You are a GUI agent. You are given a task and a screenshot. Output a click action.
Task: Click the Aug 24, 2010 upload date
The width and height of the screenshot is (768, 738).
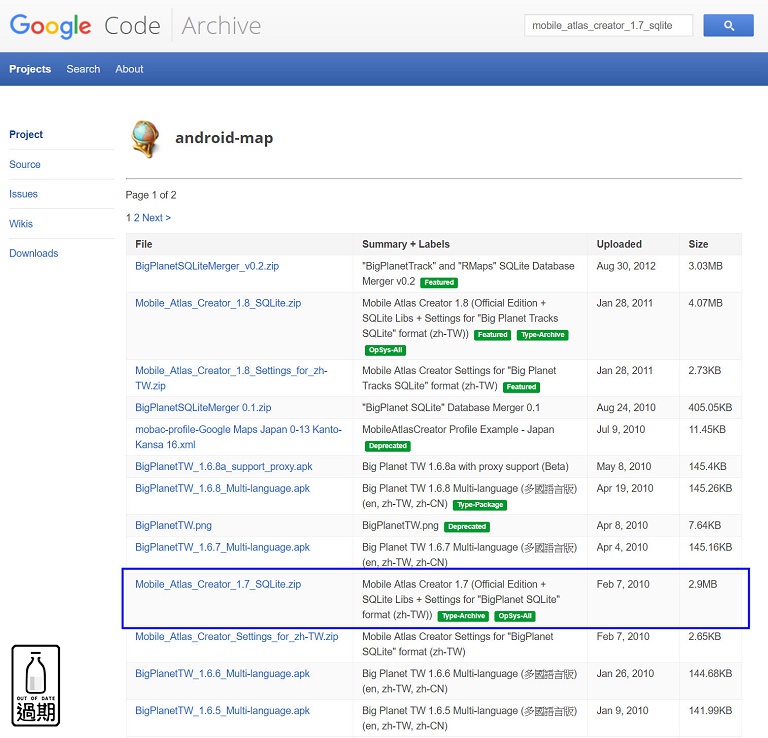click(625, 407)
